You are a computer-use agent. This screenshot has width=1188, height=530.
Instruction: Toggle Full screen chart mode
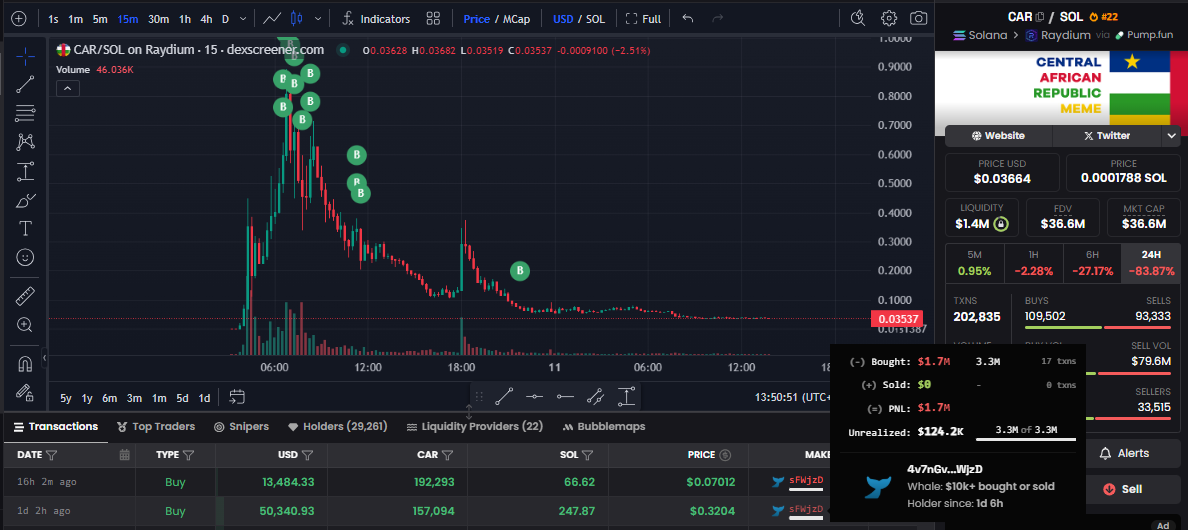click(x=643, y=19)
